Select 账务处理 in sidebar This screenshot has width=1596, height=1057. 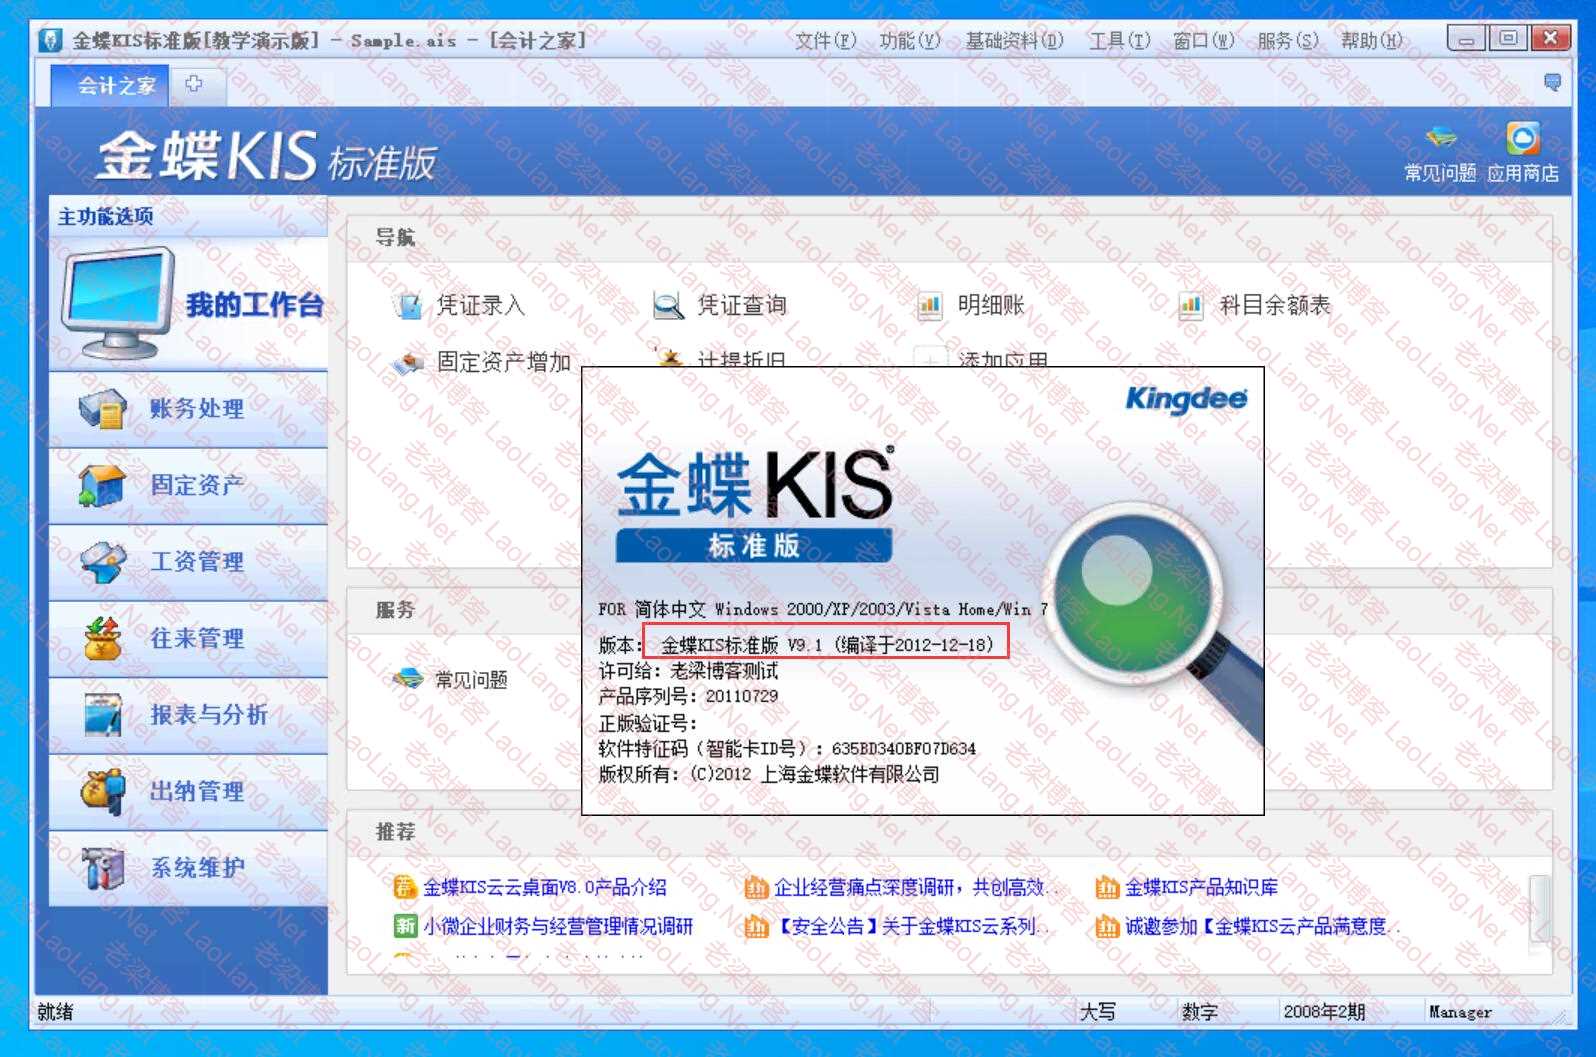196,409
